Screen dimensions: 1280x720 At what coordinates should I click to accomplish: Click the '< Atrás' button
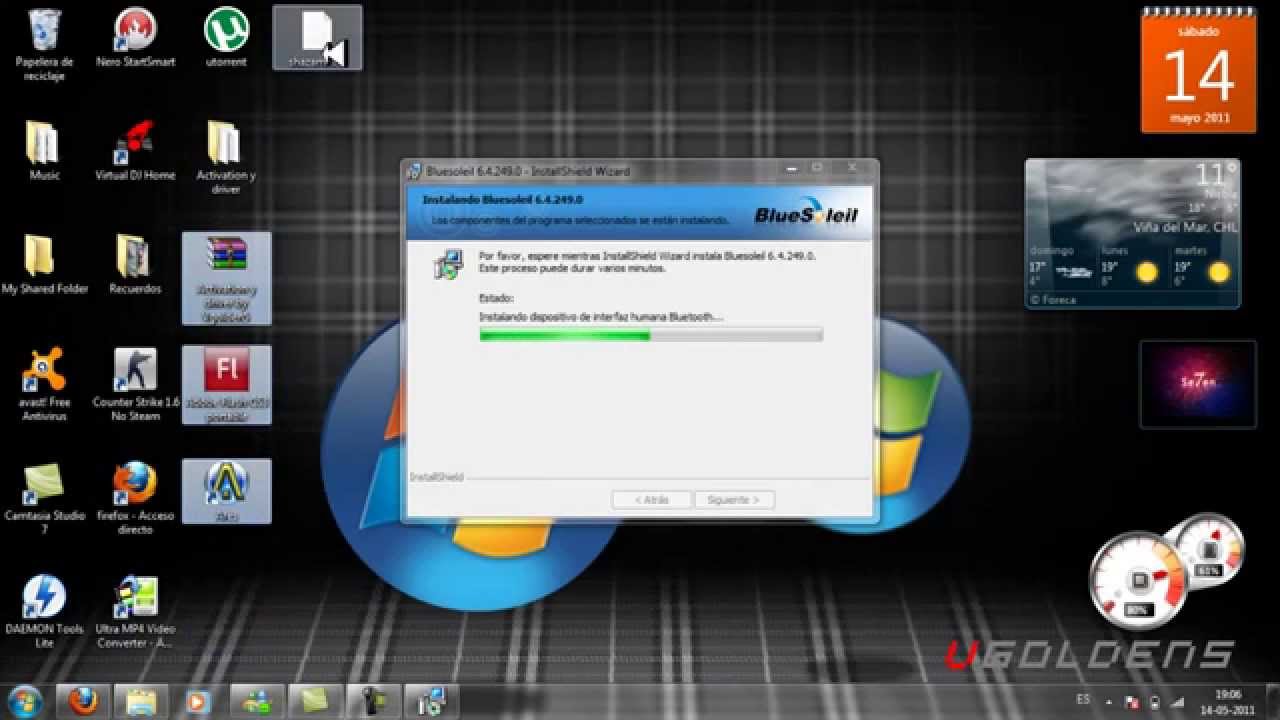[652, 499]
